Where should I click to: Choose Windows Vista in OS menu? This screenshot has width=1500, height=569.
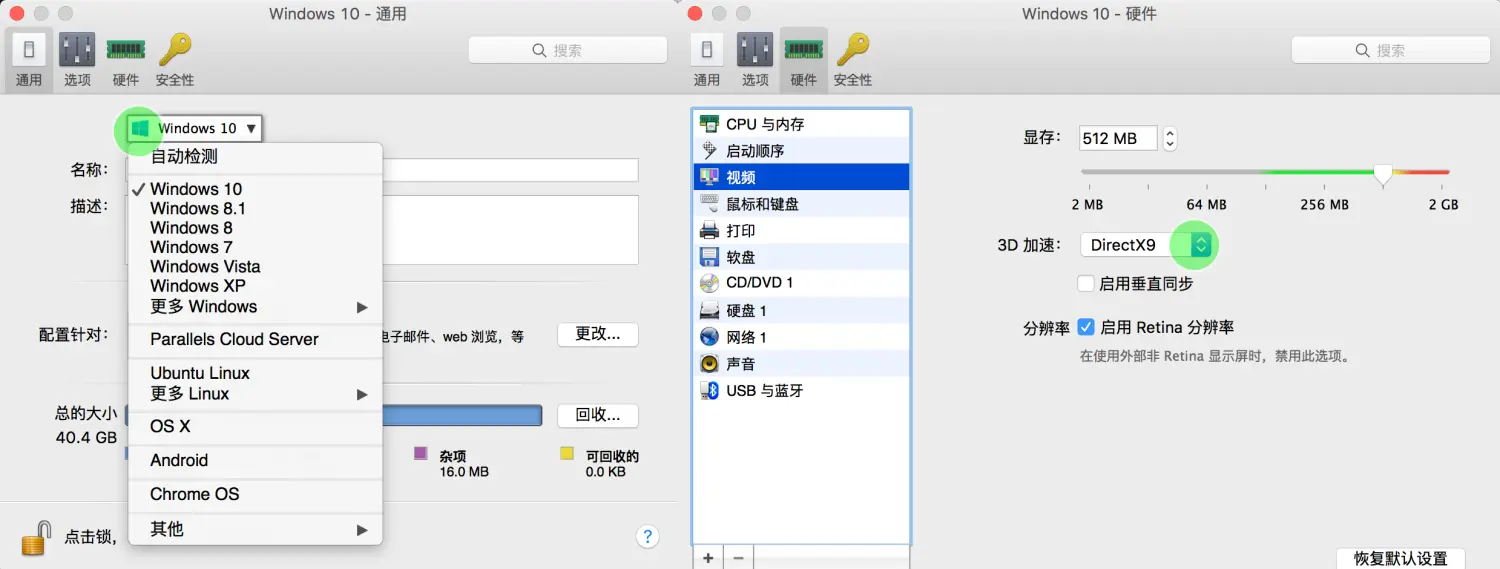click(256, 267)
